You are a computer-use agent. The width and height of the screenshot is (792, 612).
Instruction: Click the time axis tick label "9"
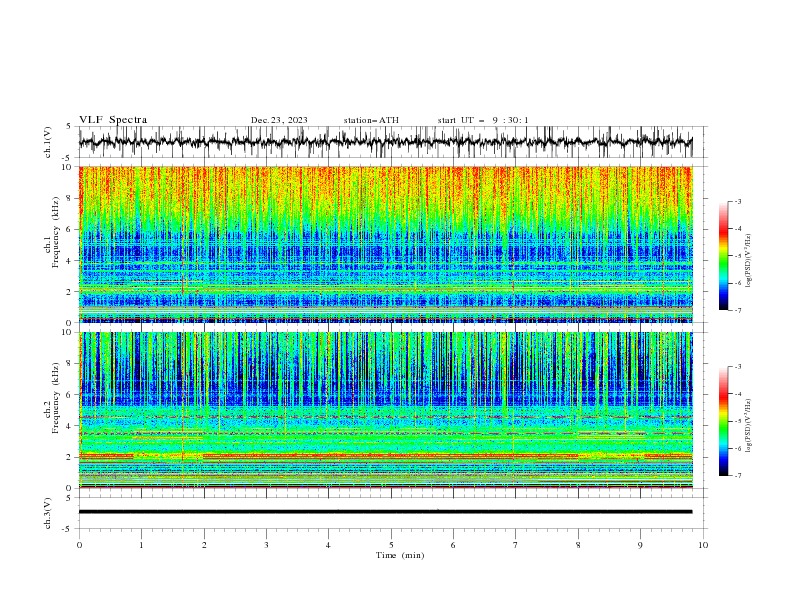point(640,545)
